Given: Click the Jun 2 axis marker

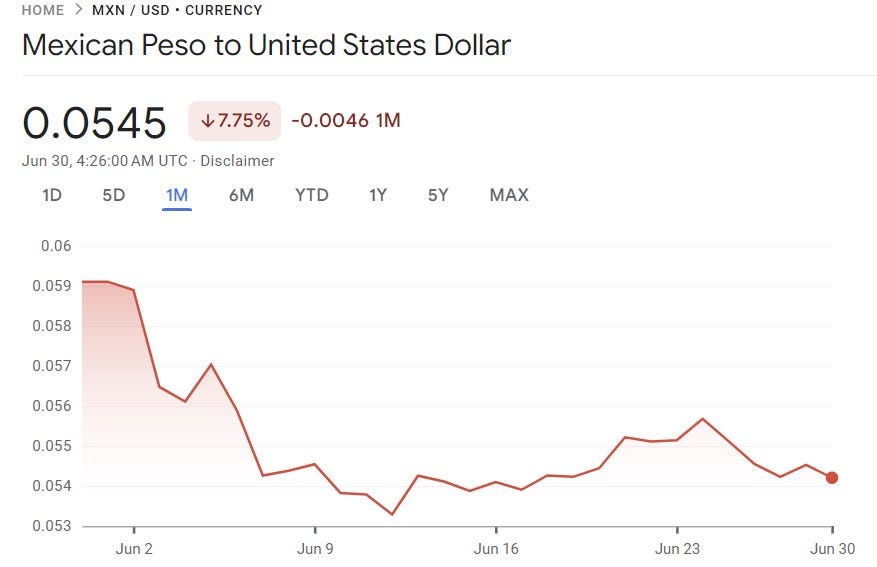Looking at the screenshot, I should point(134,549).
